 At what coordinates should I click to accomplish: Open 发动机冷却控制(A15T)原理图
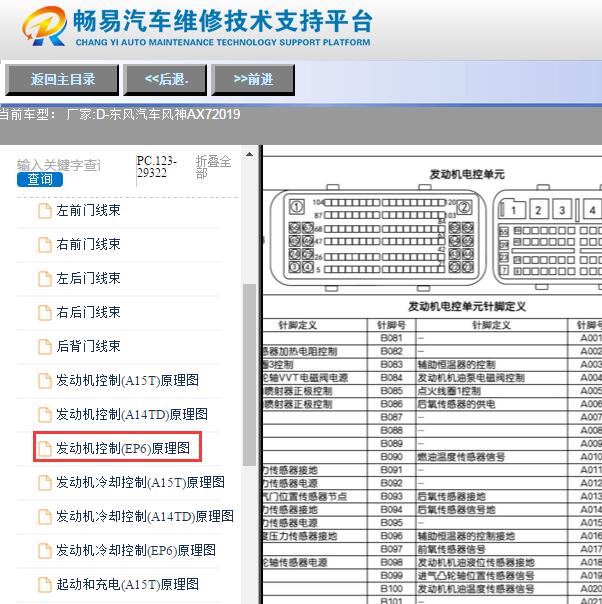[x=141, y=482]
